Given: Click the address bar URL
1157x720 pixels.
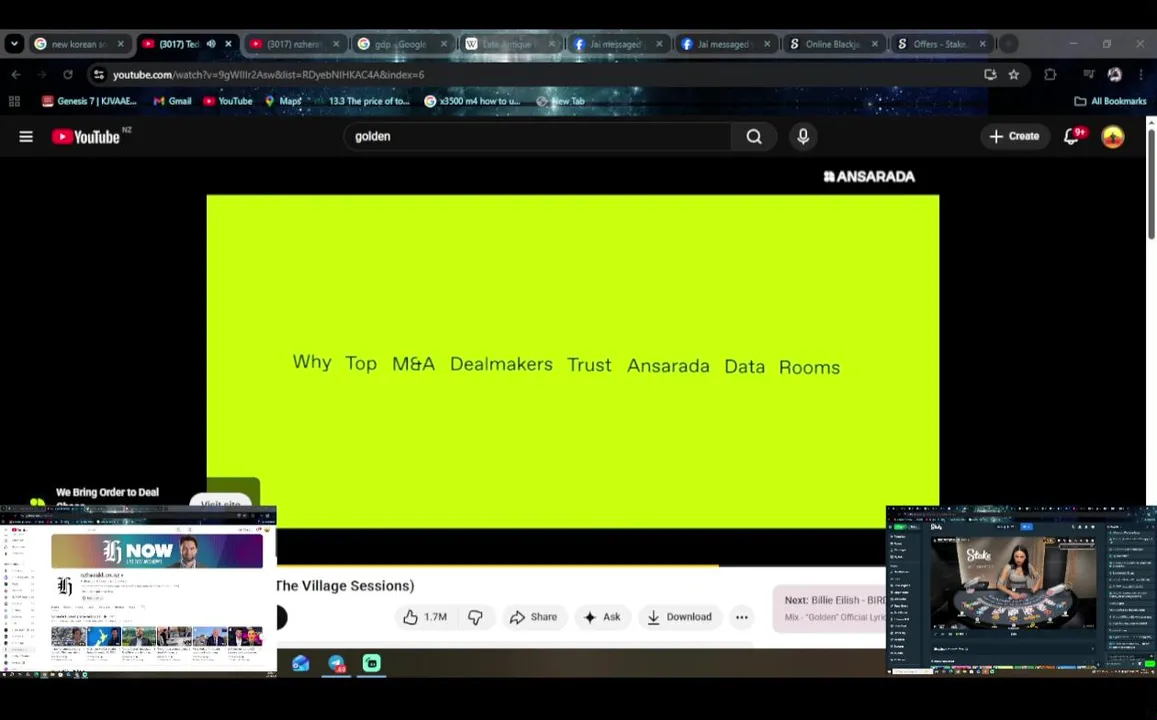Looking at the screenshot, I should [x=269, y=75].
